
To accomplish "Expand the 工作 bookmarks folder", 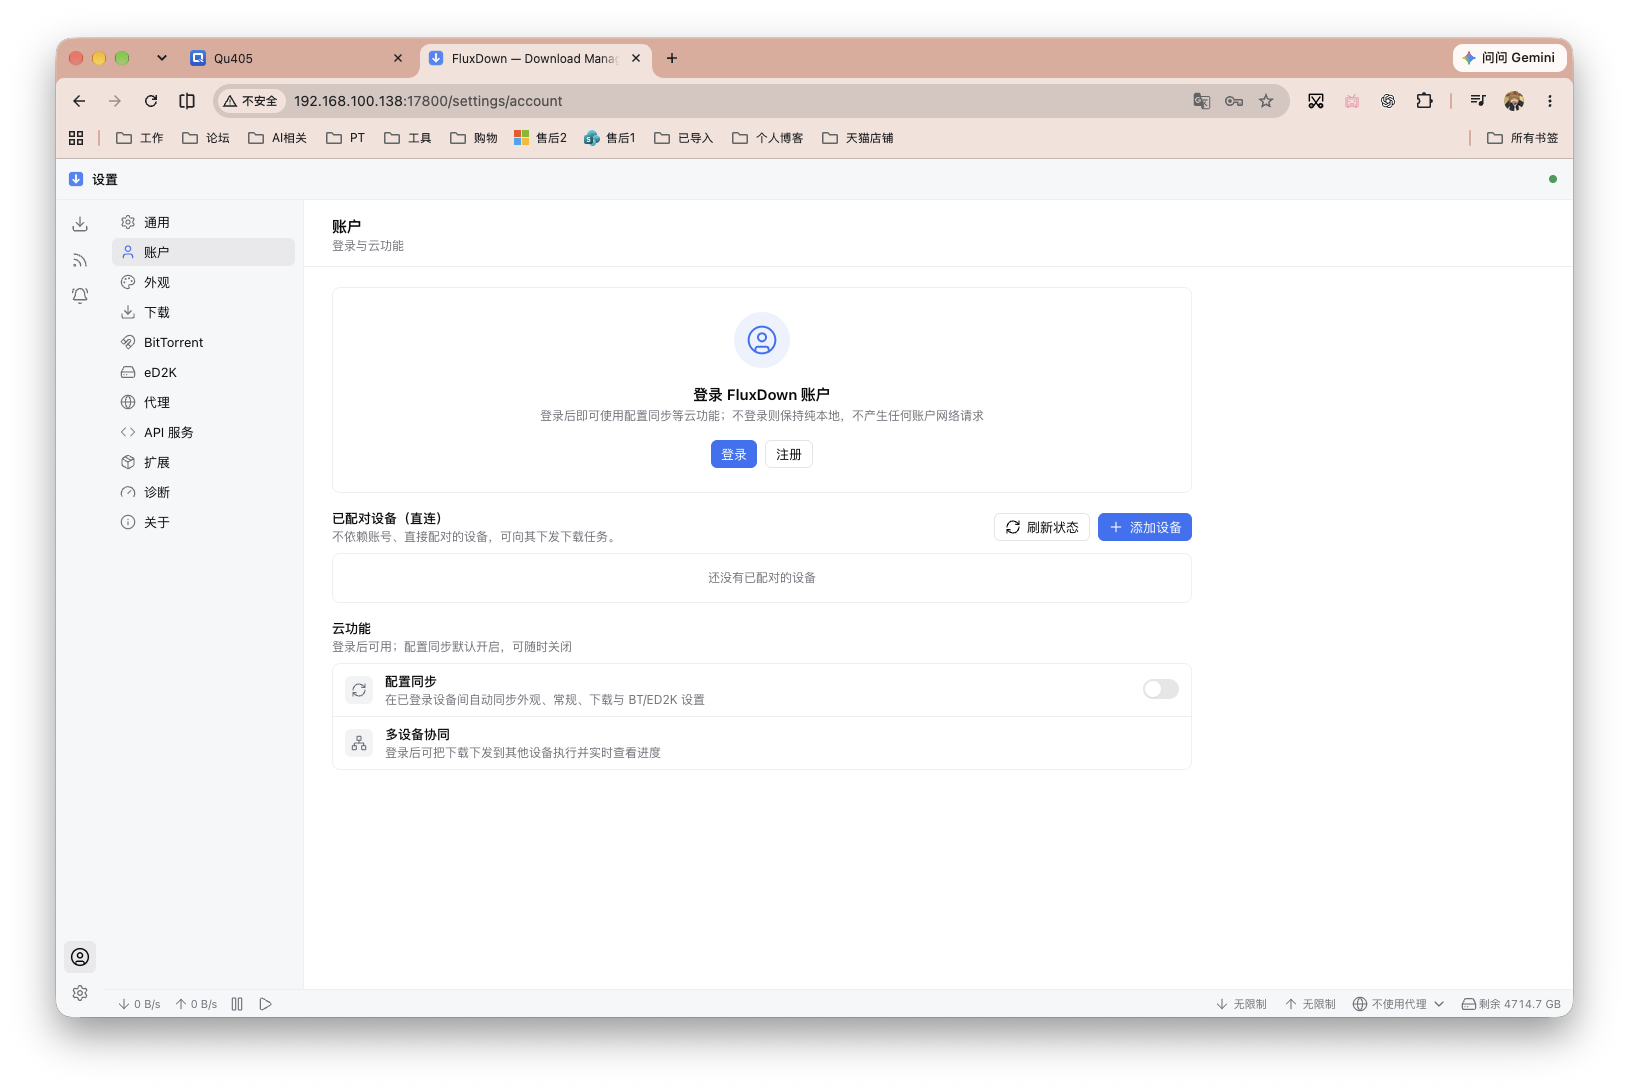I will [140, 138].
